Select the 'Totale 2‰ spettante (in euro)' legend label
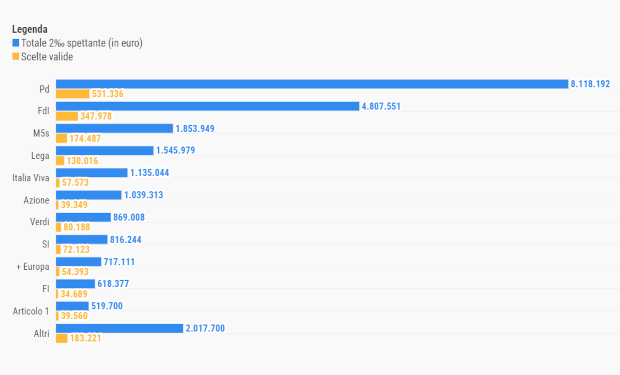Viewport: 620px width, 375px height. [x=82, y=43]
